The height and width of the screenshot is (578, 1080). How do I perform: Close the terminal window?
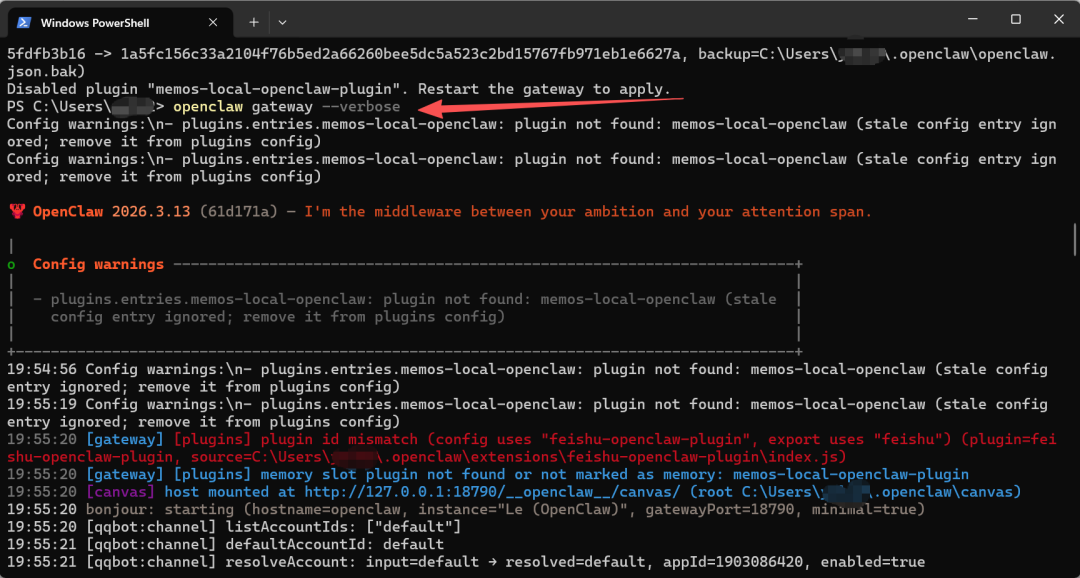point(1059,20)
